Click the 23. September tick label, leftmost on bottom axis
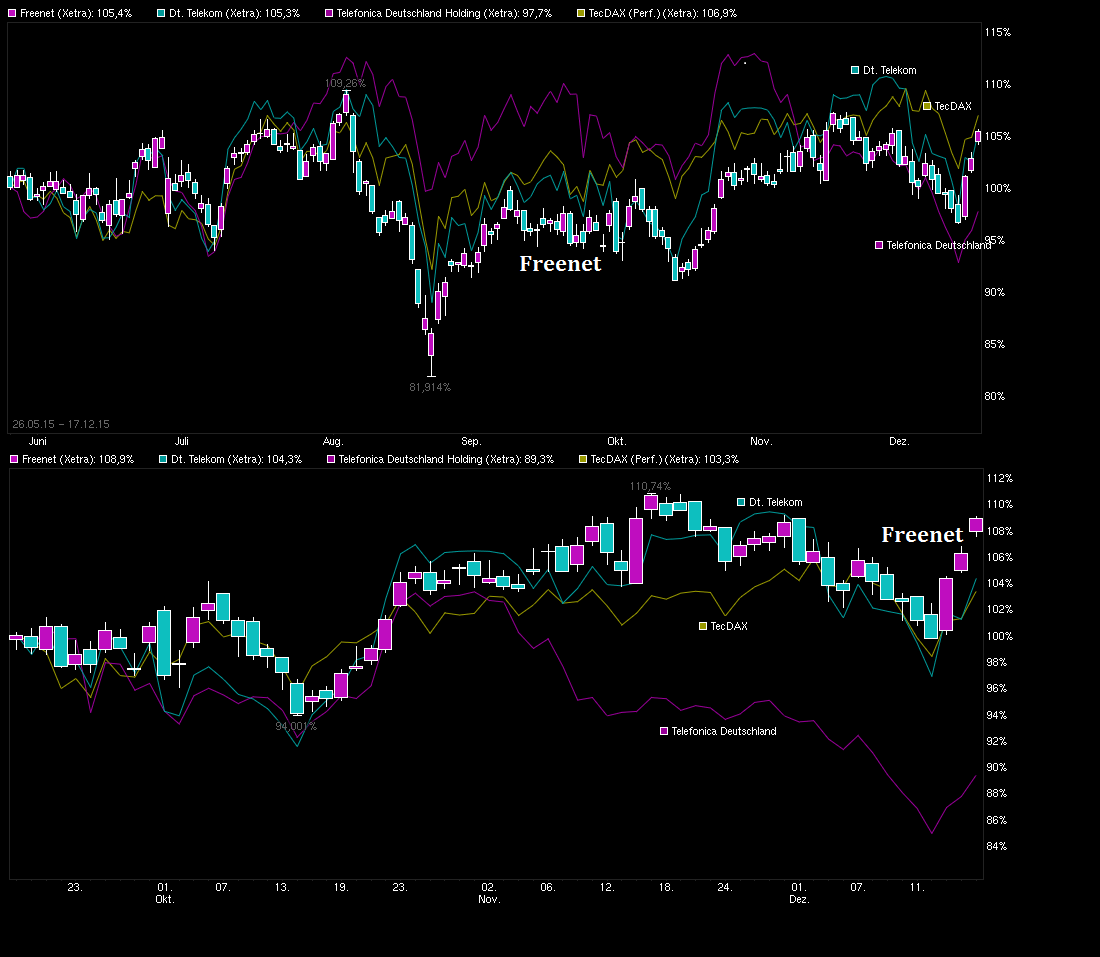This screenshot has width=1100, height=957. pos(75,888)
